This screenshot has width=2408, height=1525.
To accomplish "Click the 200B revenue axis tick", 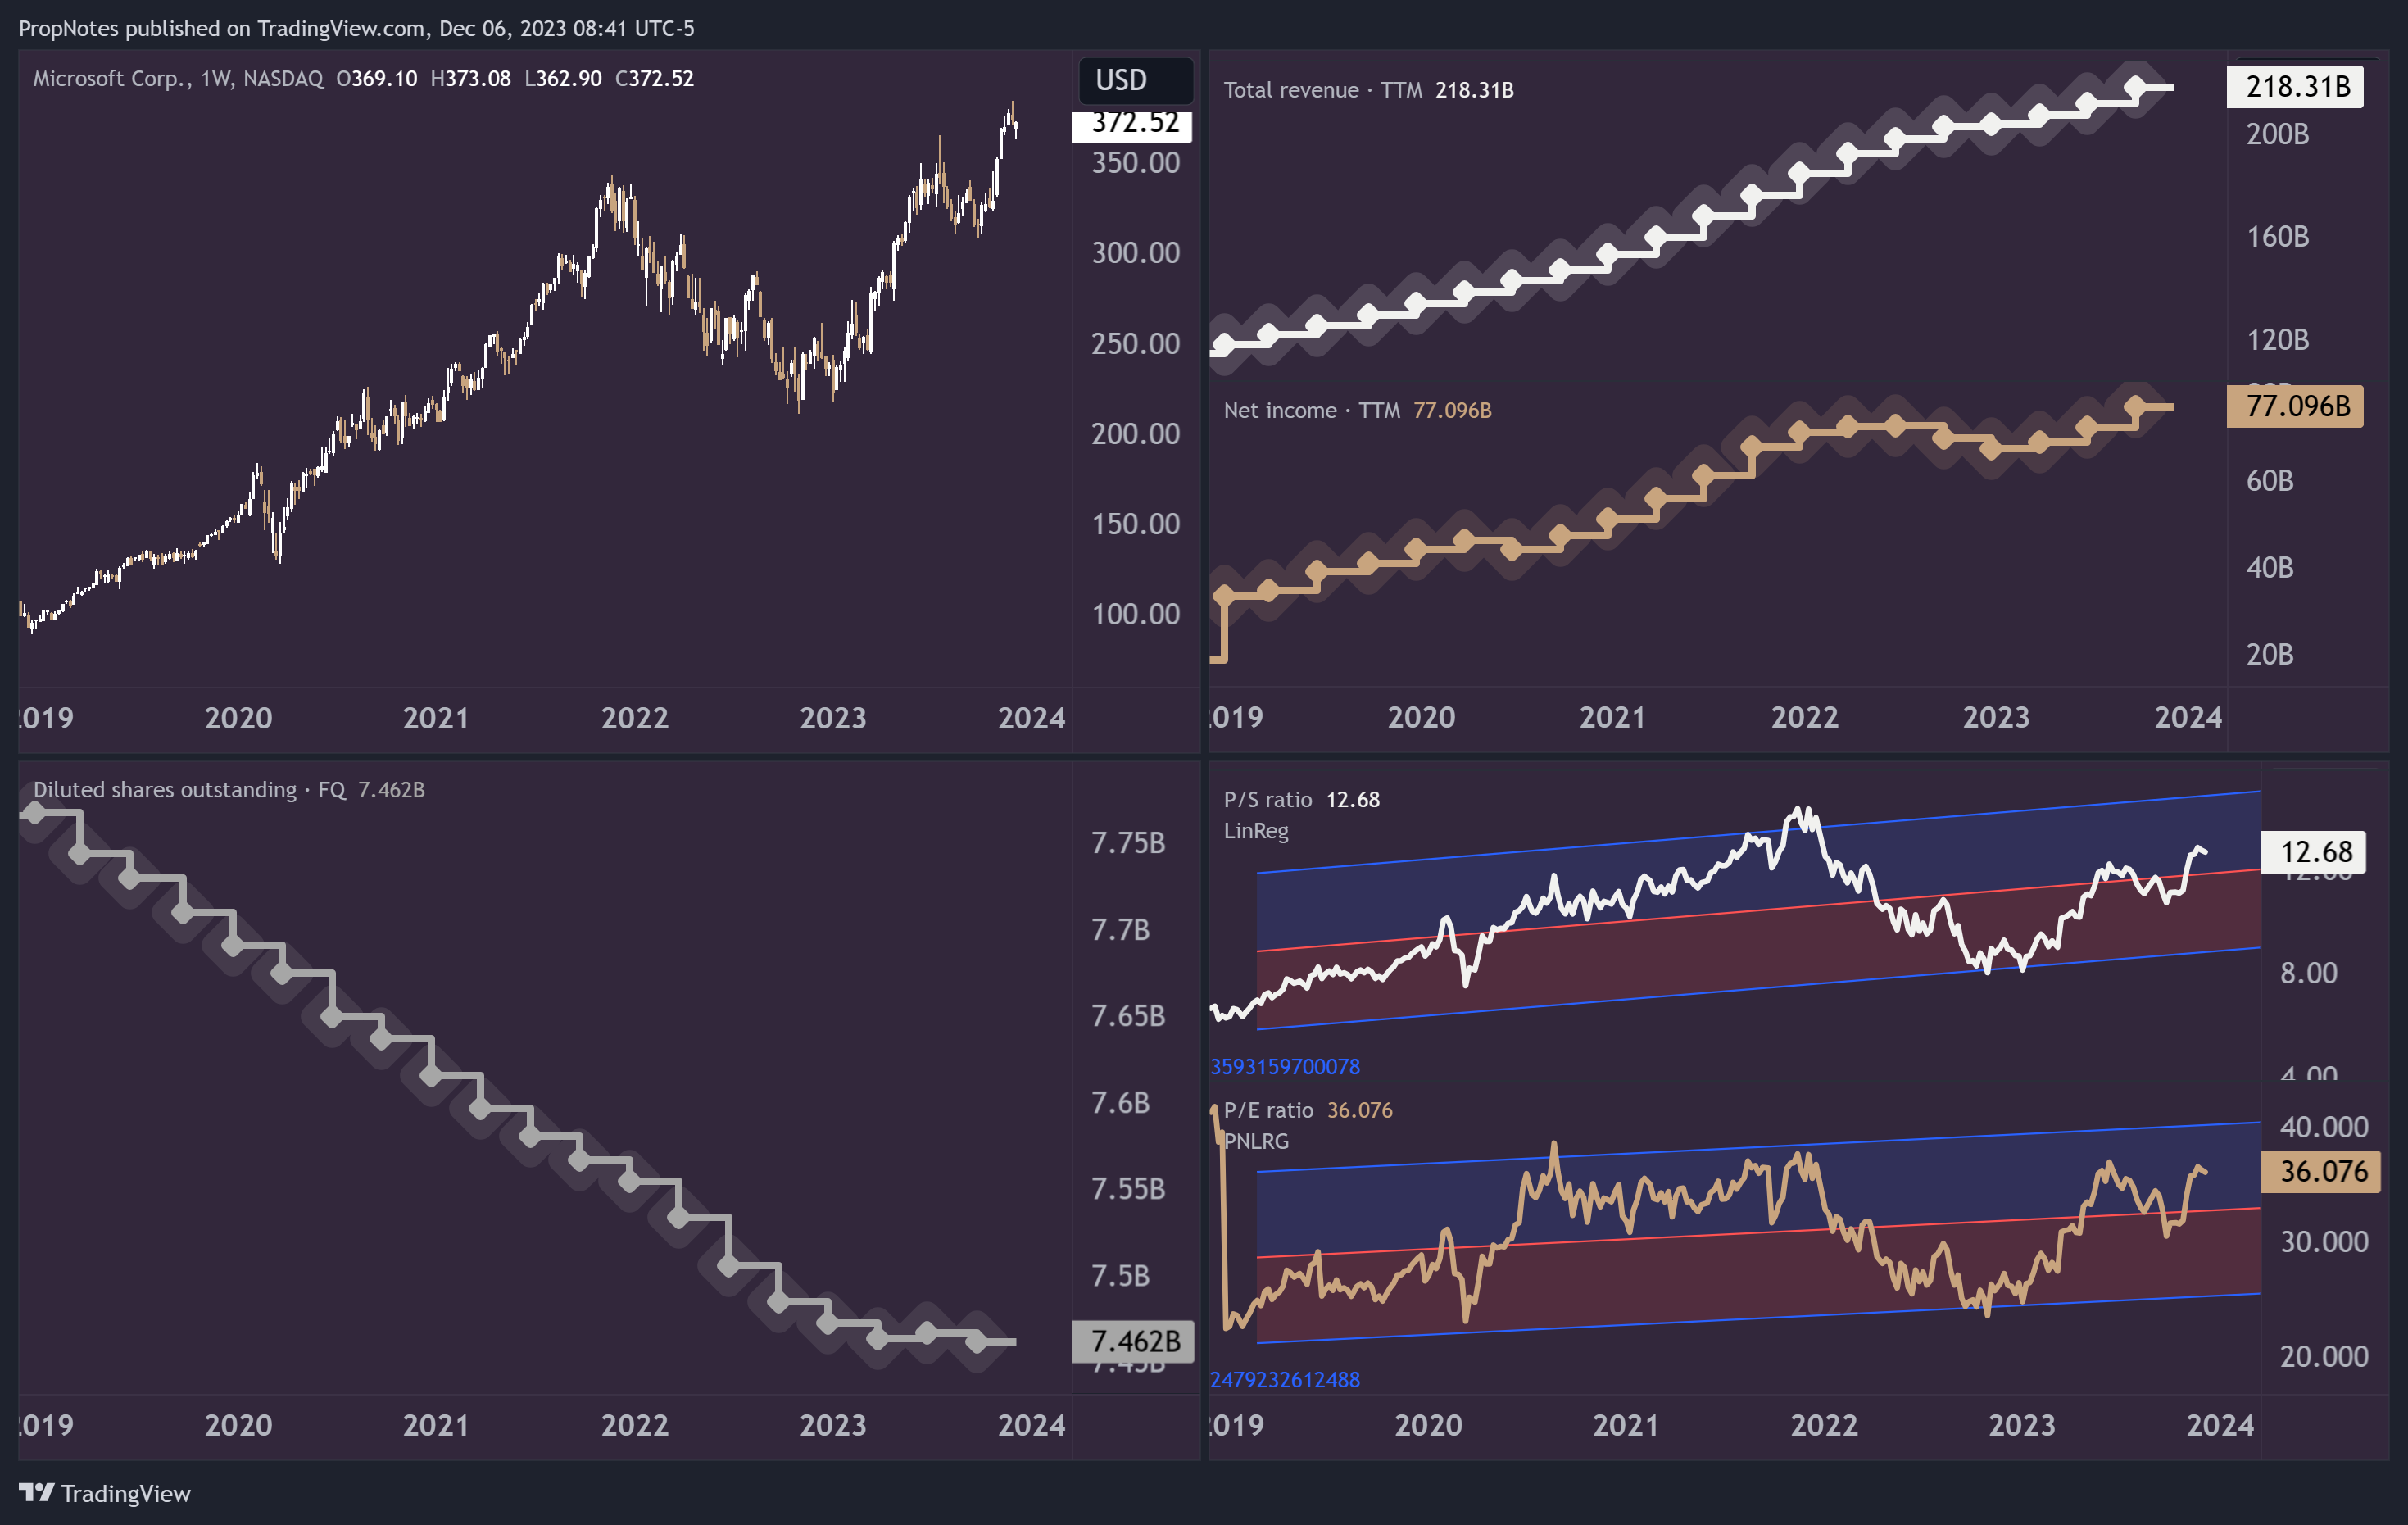I will coord(2277,134).
